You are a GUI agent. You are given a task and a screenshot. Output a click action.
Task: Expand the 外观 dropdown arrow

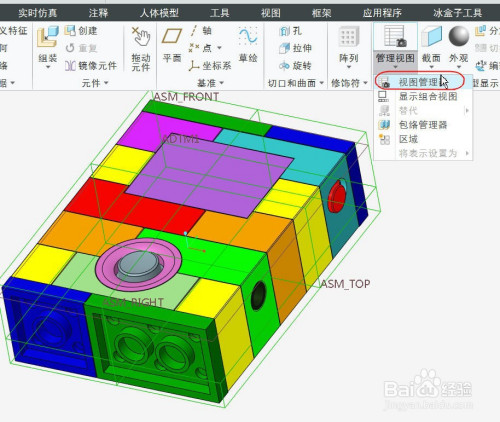(x=459, y=68)
